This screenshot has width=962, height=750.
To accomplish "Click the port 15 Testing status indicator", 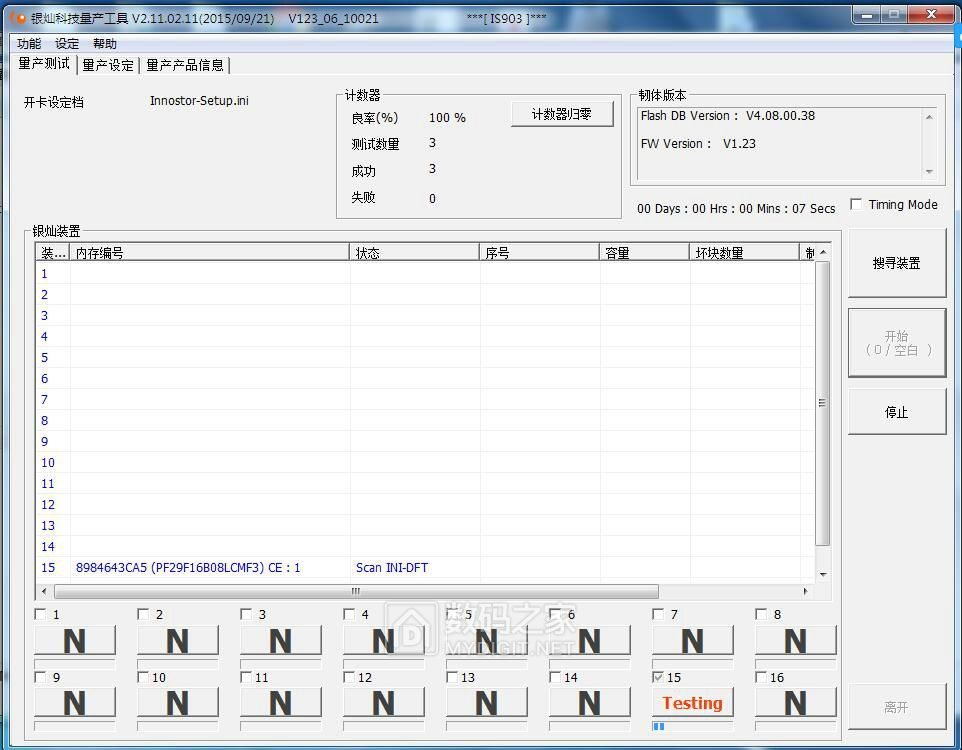I will (692, 703).
